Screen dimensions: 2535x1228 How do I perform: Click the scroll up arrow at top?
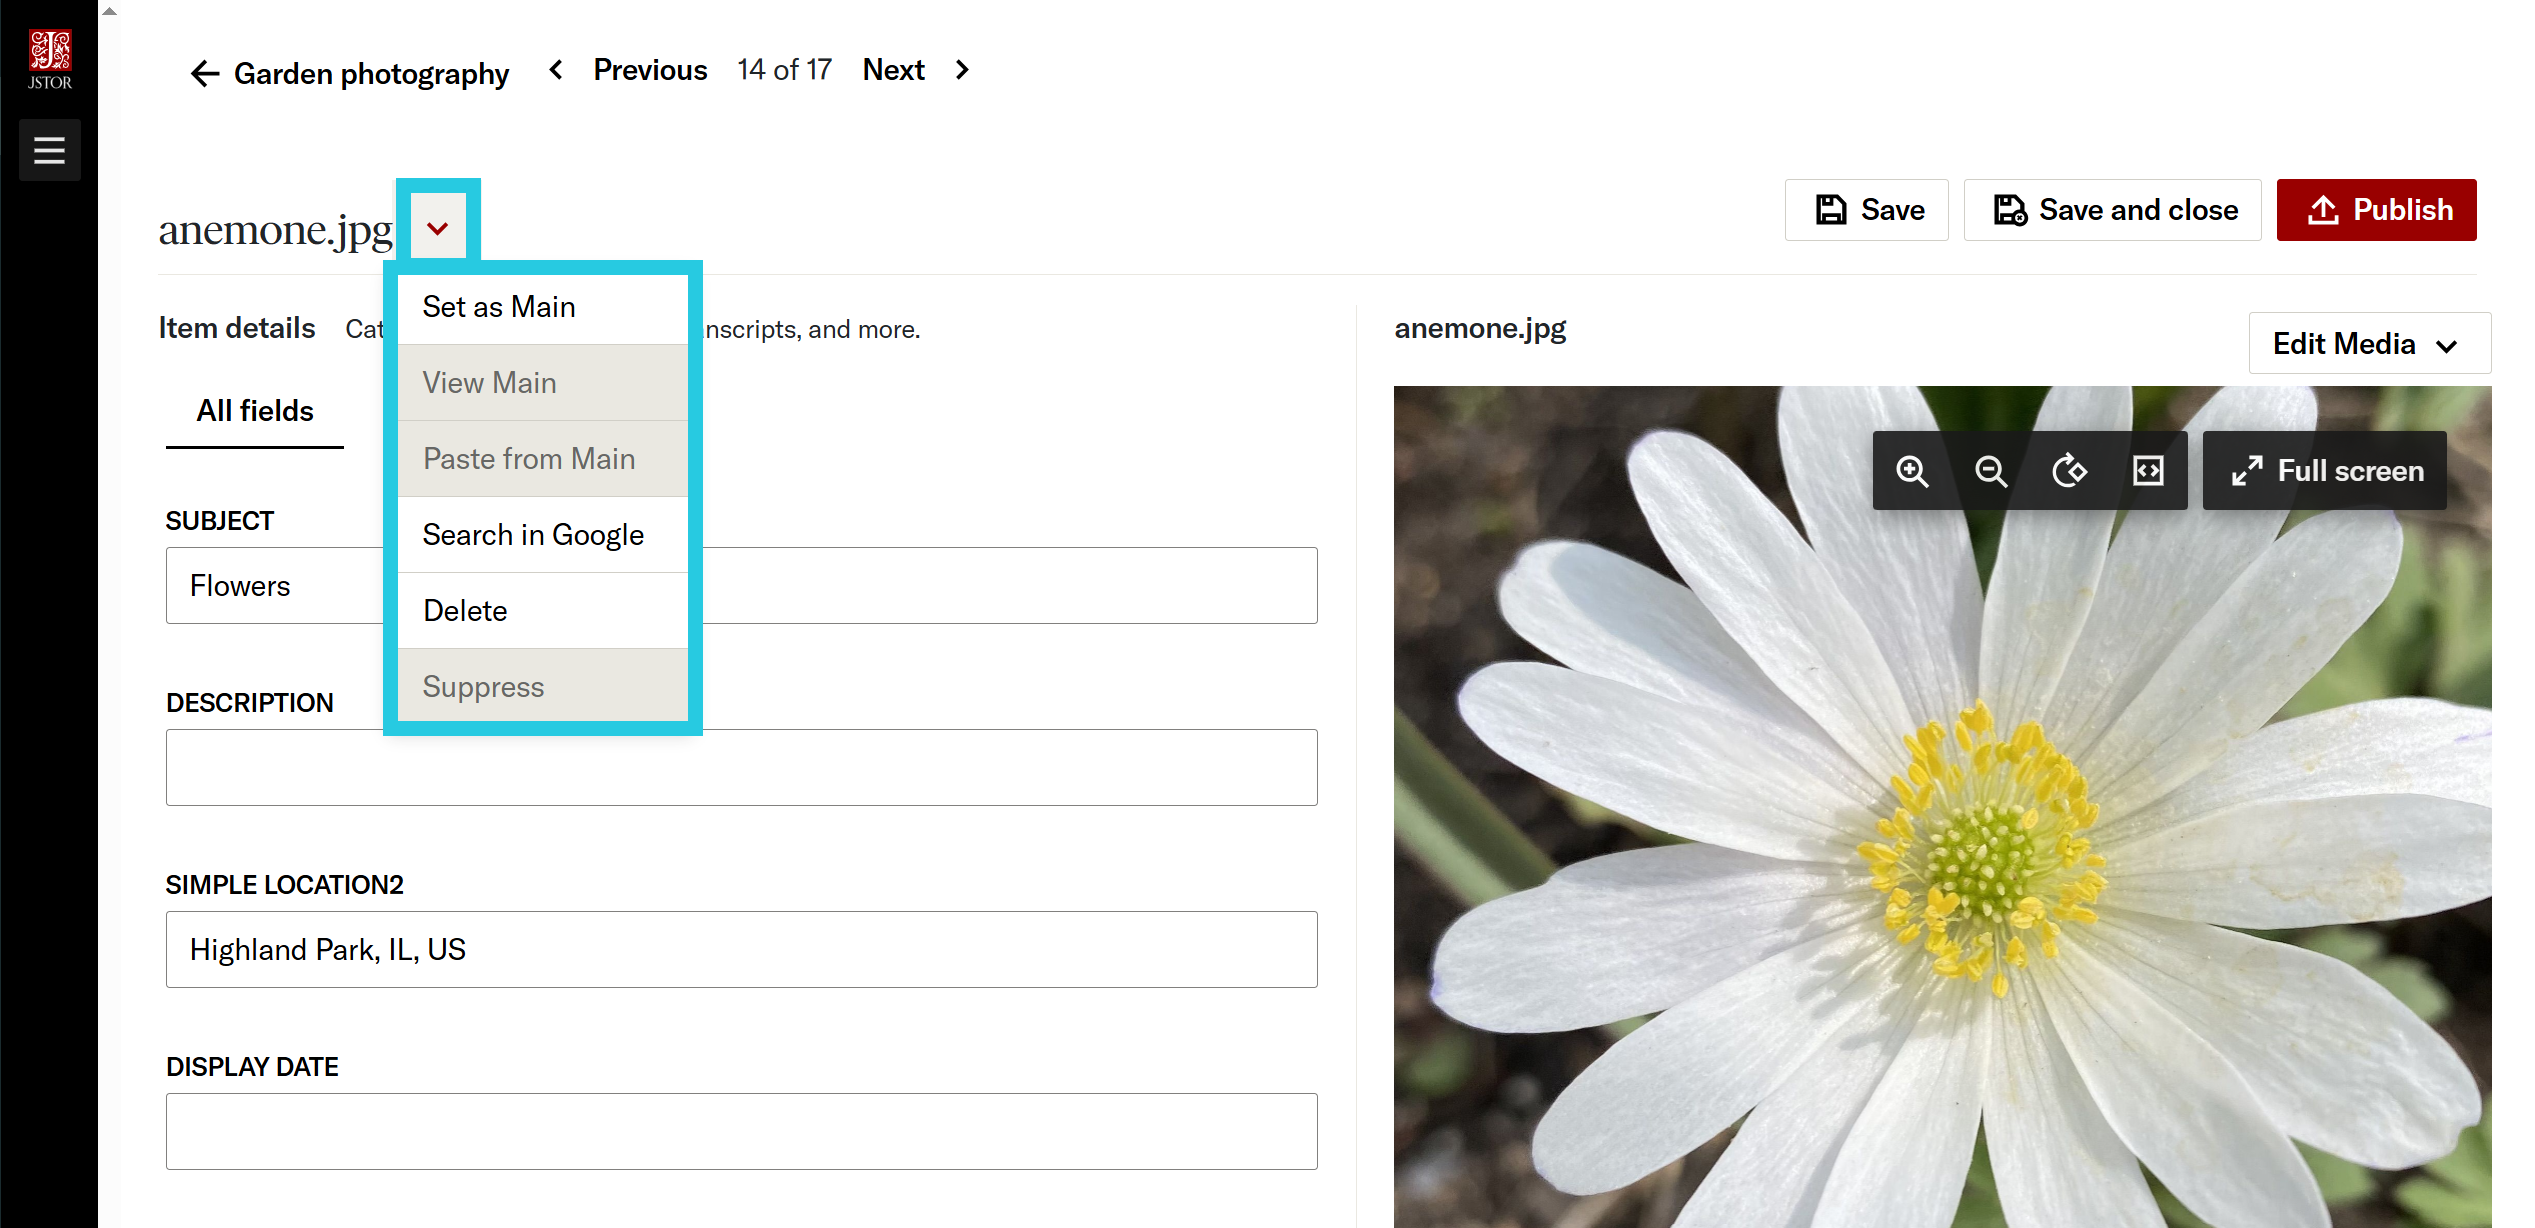pos(110,11)
